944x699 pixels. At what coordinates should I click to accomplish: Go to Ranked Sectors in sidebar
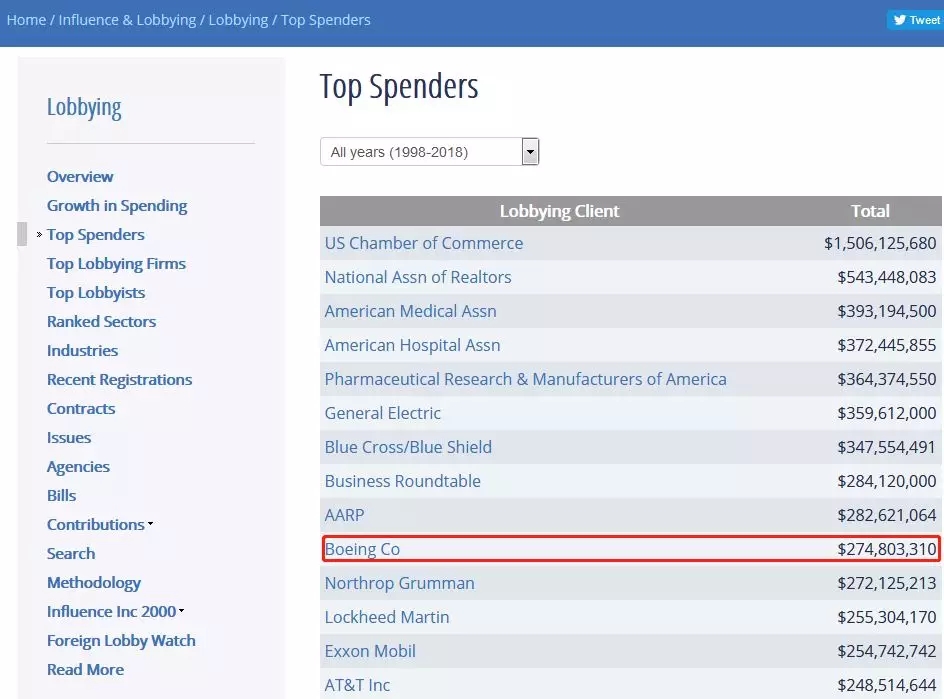(101, 322)
